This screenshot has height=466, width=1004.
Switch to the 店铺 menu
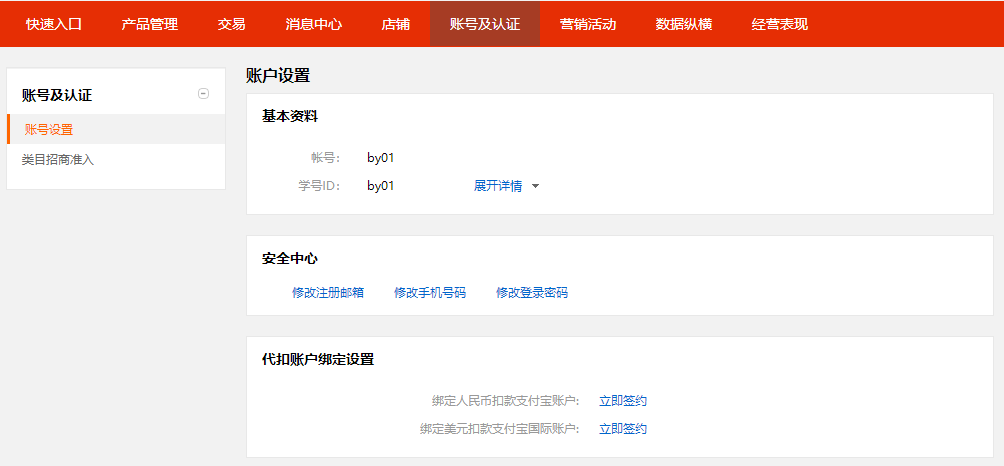(x=395, y=24)
